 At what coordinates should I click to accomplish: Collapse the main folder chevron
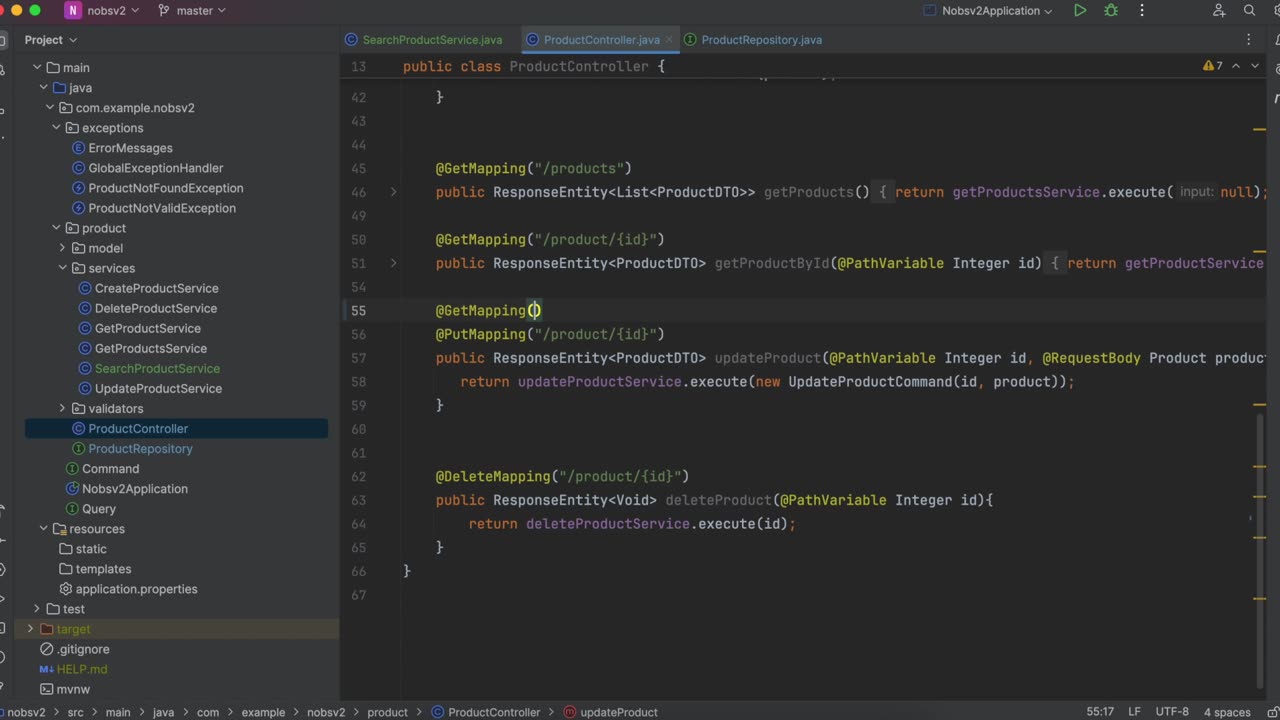click(37, 68)
